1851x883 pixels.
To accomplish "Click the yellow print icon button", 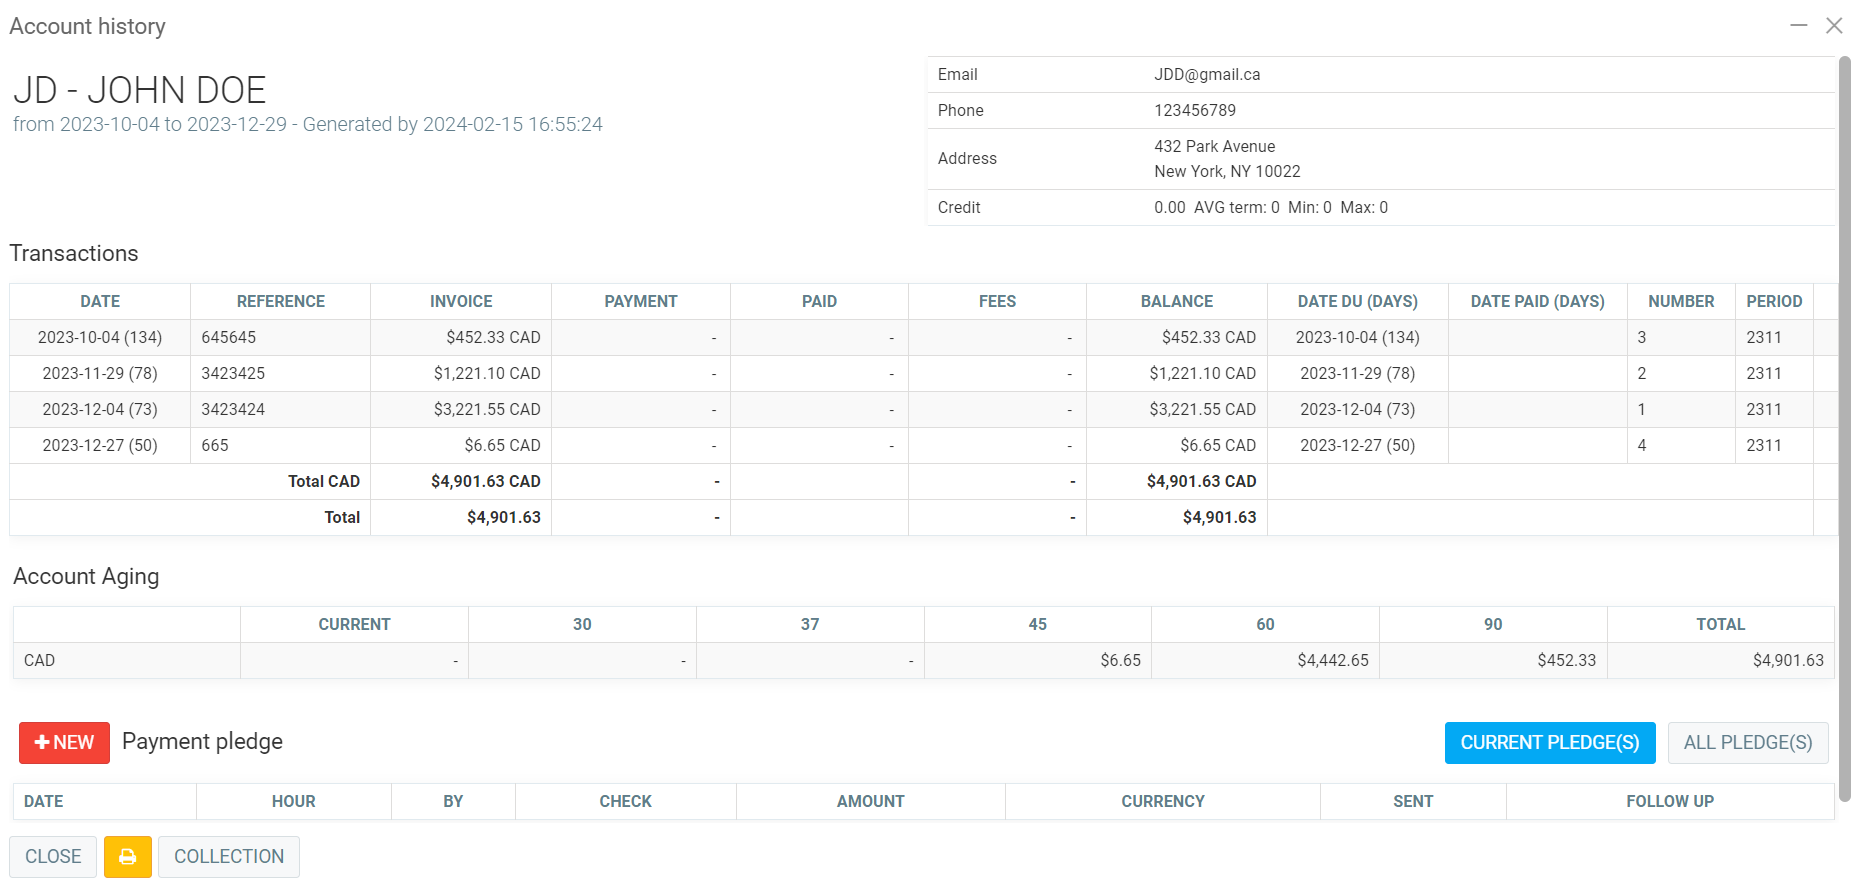I will point(127,857).
